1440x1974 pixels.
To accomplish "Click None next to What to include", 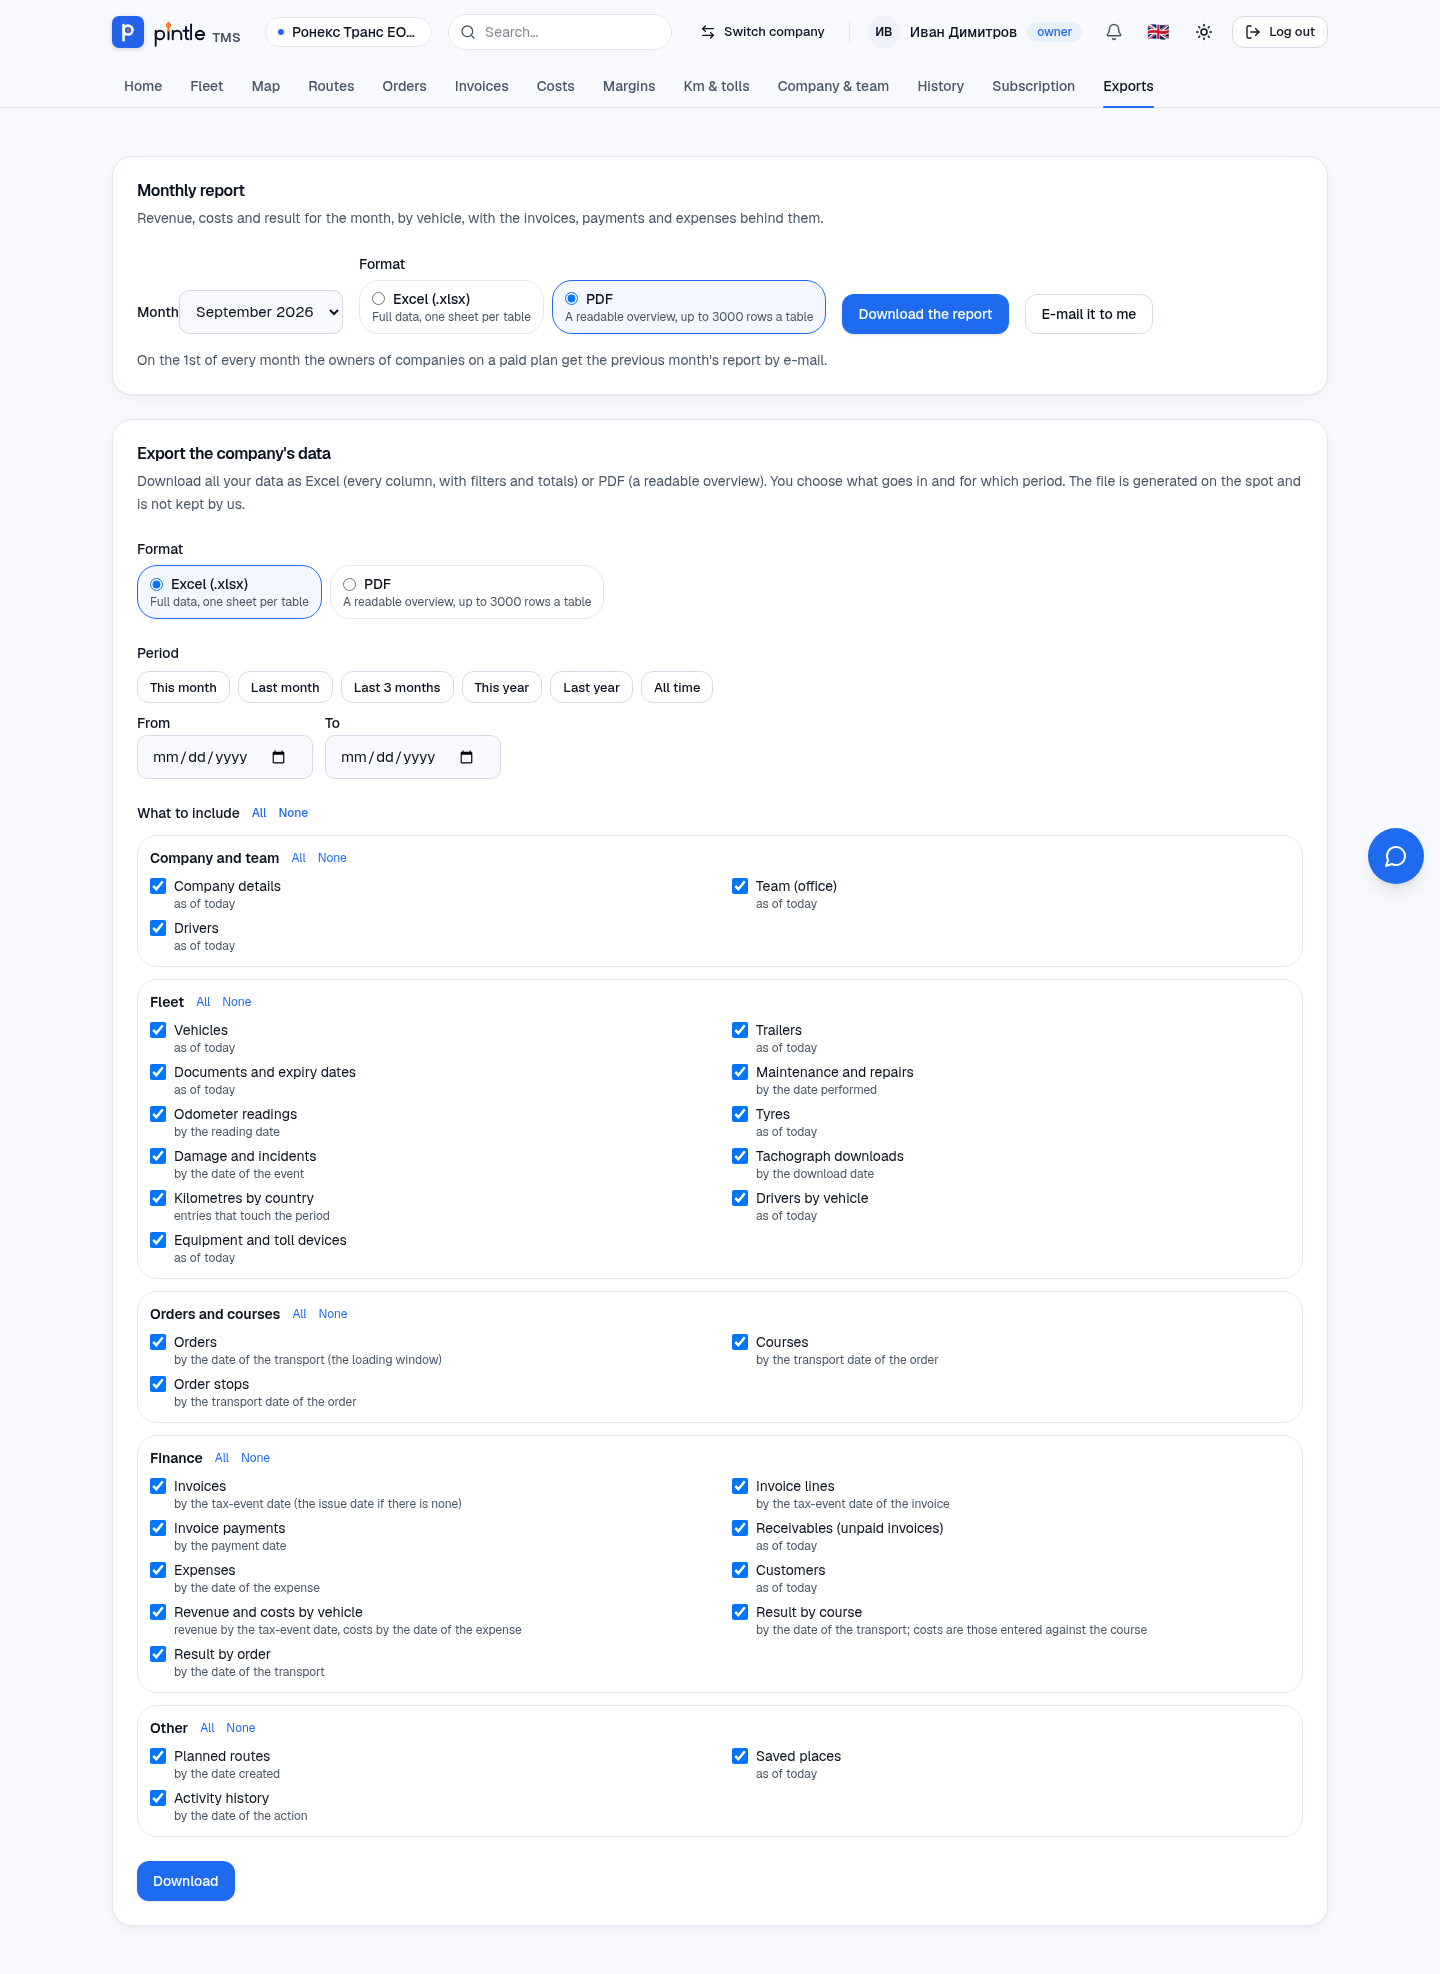I will [293, 813].
